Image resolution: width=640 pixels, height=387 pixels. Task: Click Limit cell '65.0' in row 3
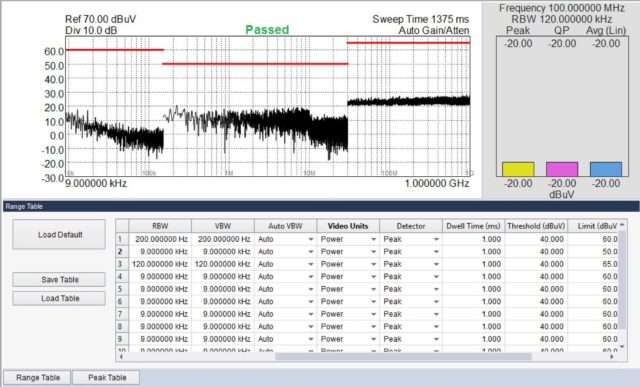[x=593, y=264]
